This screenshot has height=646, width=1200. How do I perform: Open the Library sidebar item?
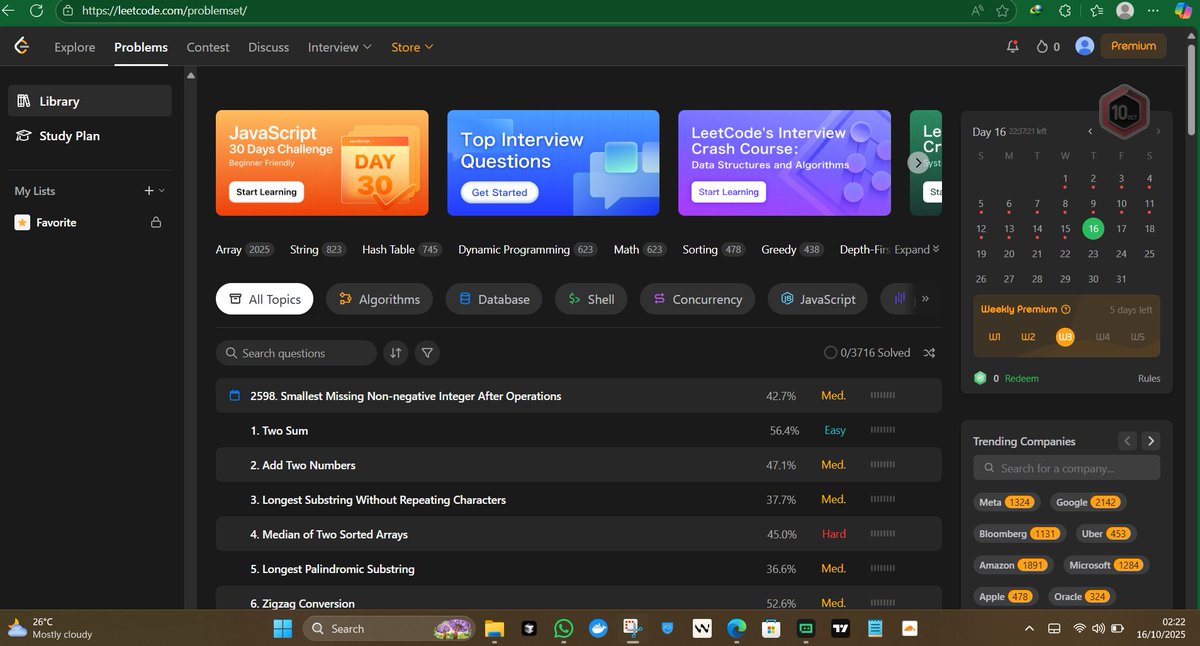point(91,101)
